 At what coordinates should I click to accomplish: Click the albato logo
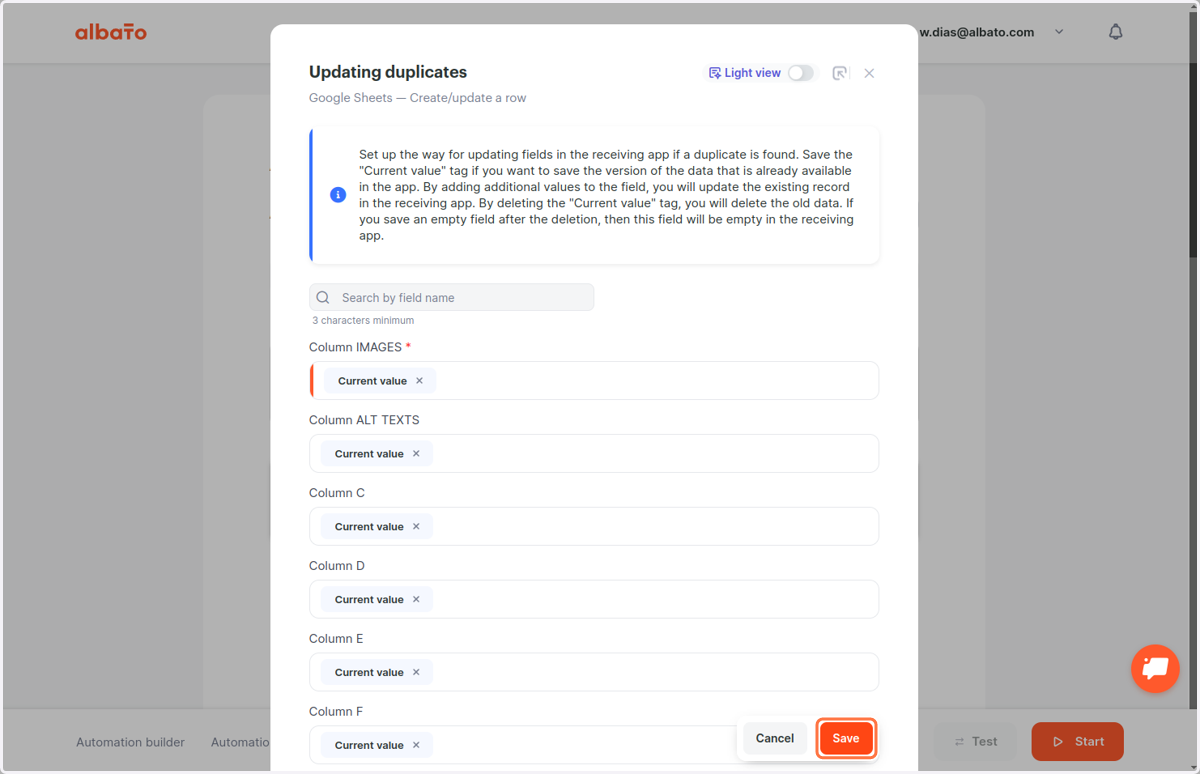pyautogui.click(x=111, y=32)
